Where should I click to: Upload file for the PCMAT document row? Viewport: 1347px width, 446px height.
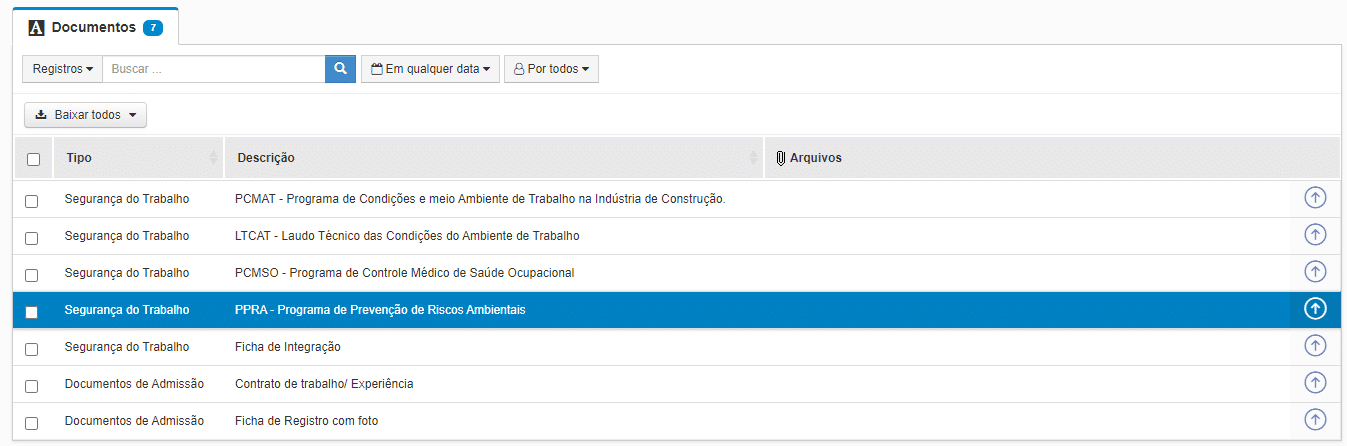coord(1315,198)
